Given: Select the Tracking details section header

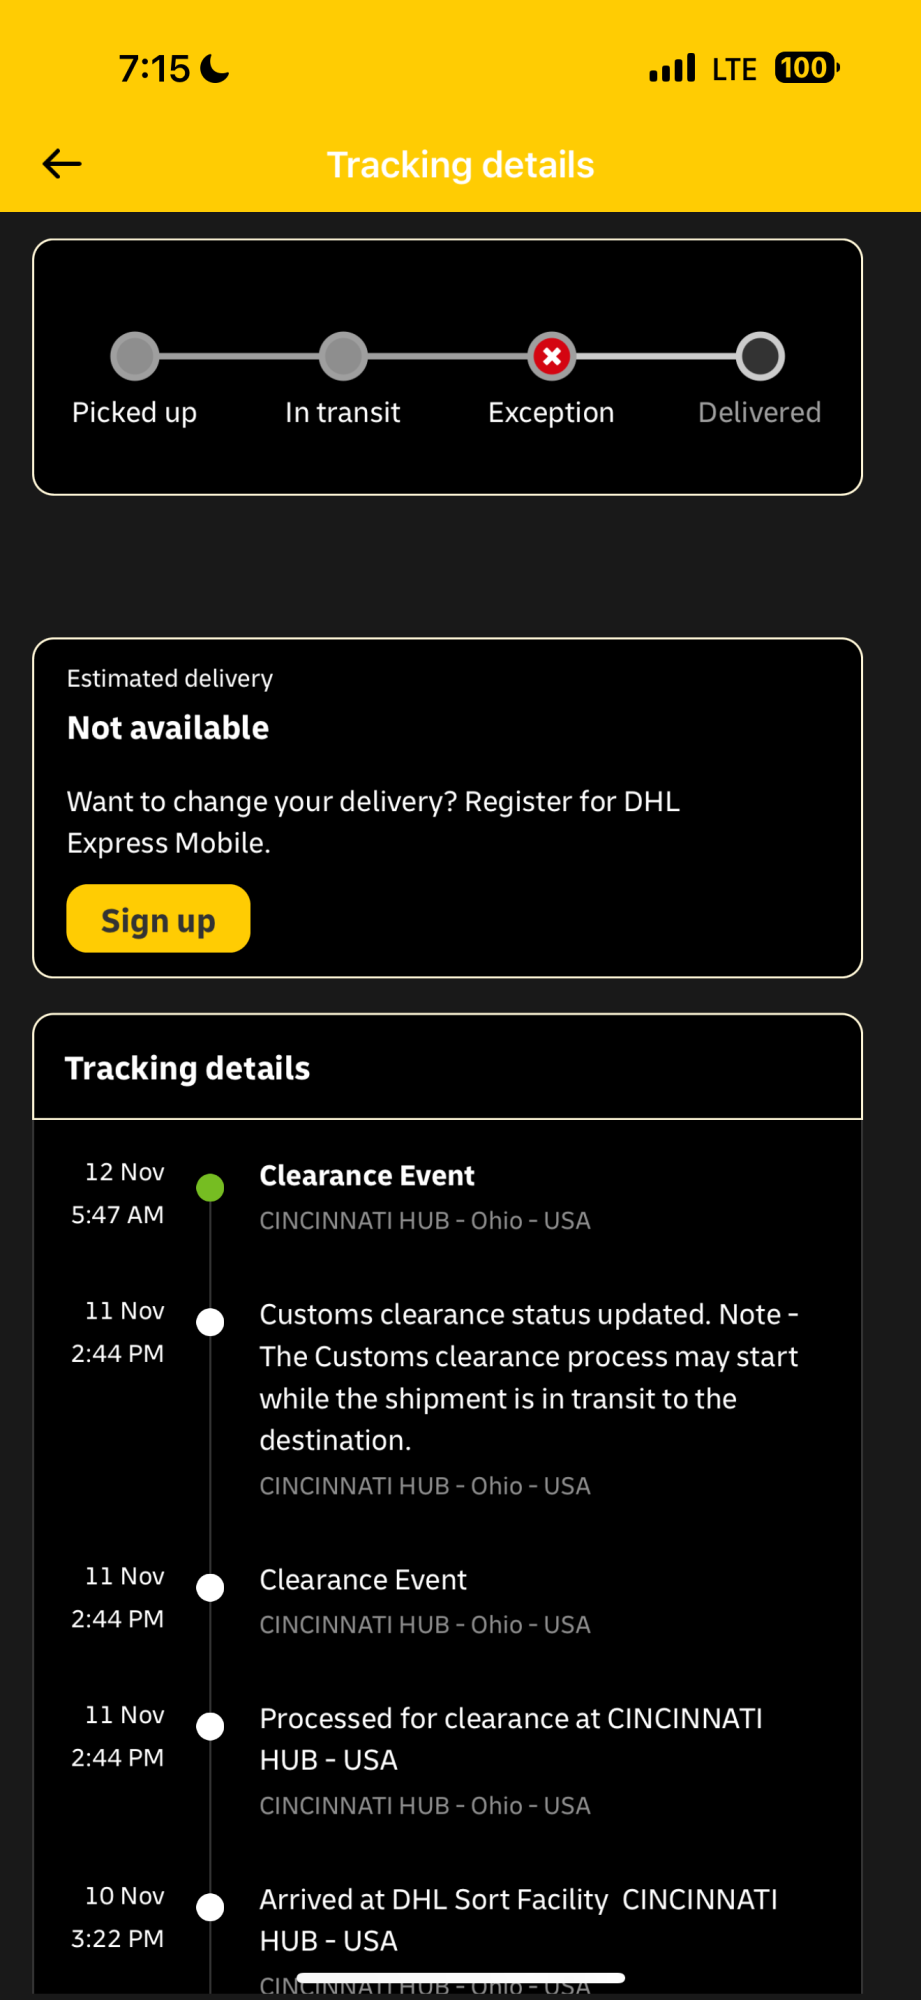Looking at the screenshot, I should [188, 1068].
